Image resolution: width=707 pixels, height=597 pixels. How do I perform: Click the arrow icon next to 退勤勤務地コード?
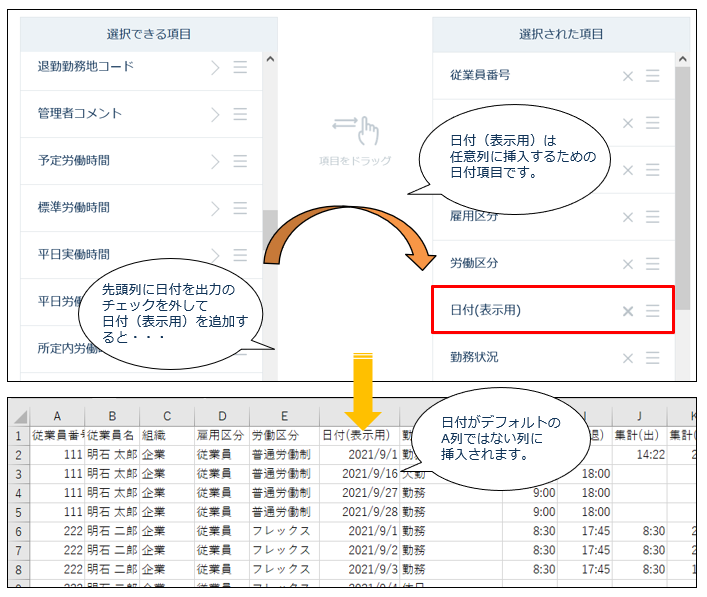tap(215, 67)
